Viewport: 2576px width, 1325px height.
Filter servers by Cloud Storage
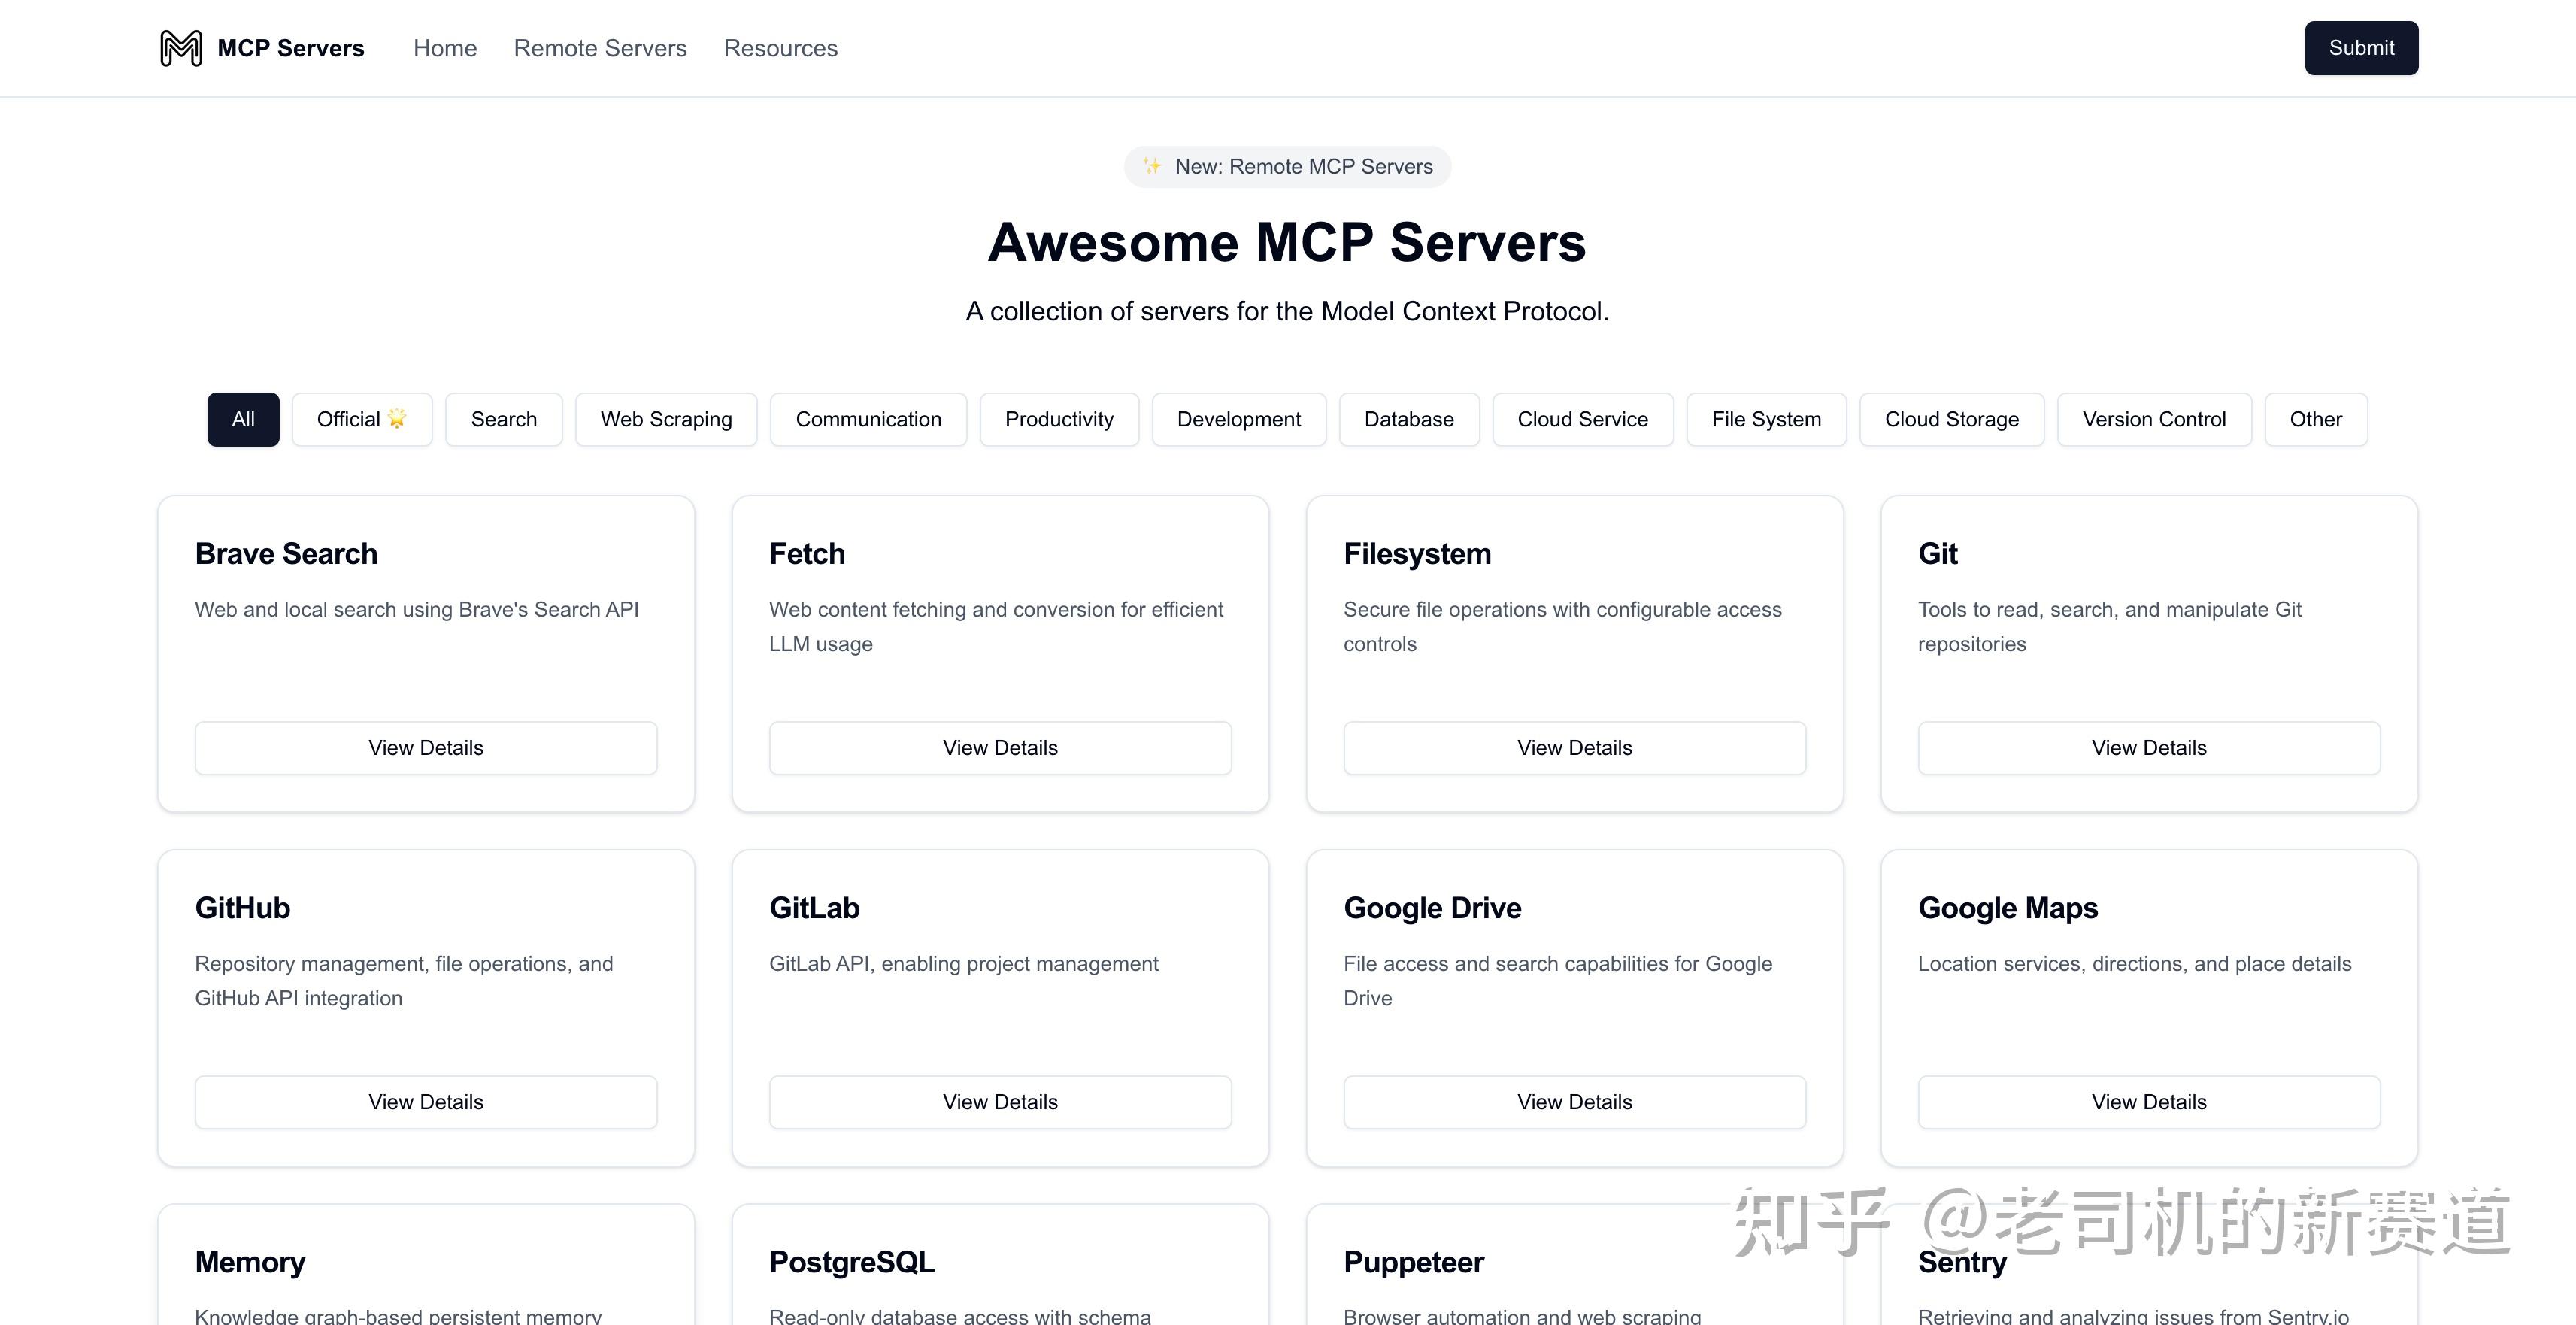point(1951,419)
